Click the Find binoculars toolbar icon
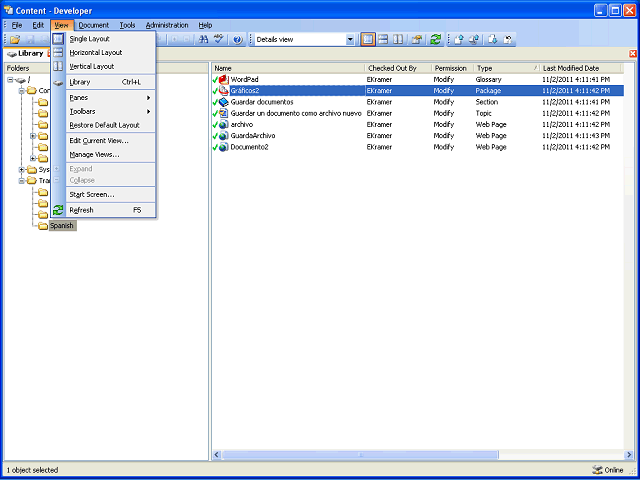The height and width of the screenshot is (480, 640). click(x=203, y=40)
